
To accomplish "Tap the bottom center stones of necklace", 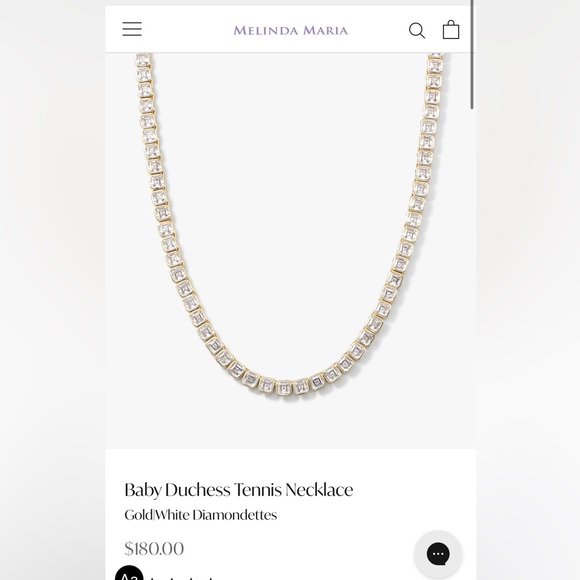I will click(x=291, y=387).
